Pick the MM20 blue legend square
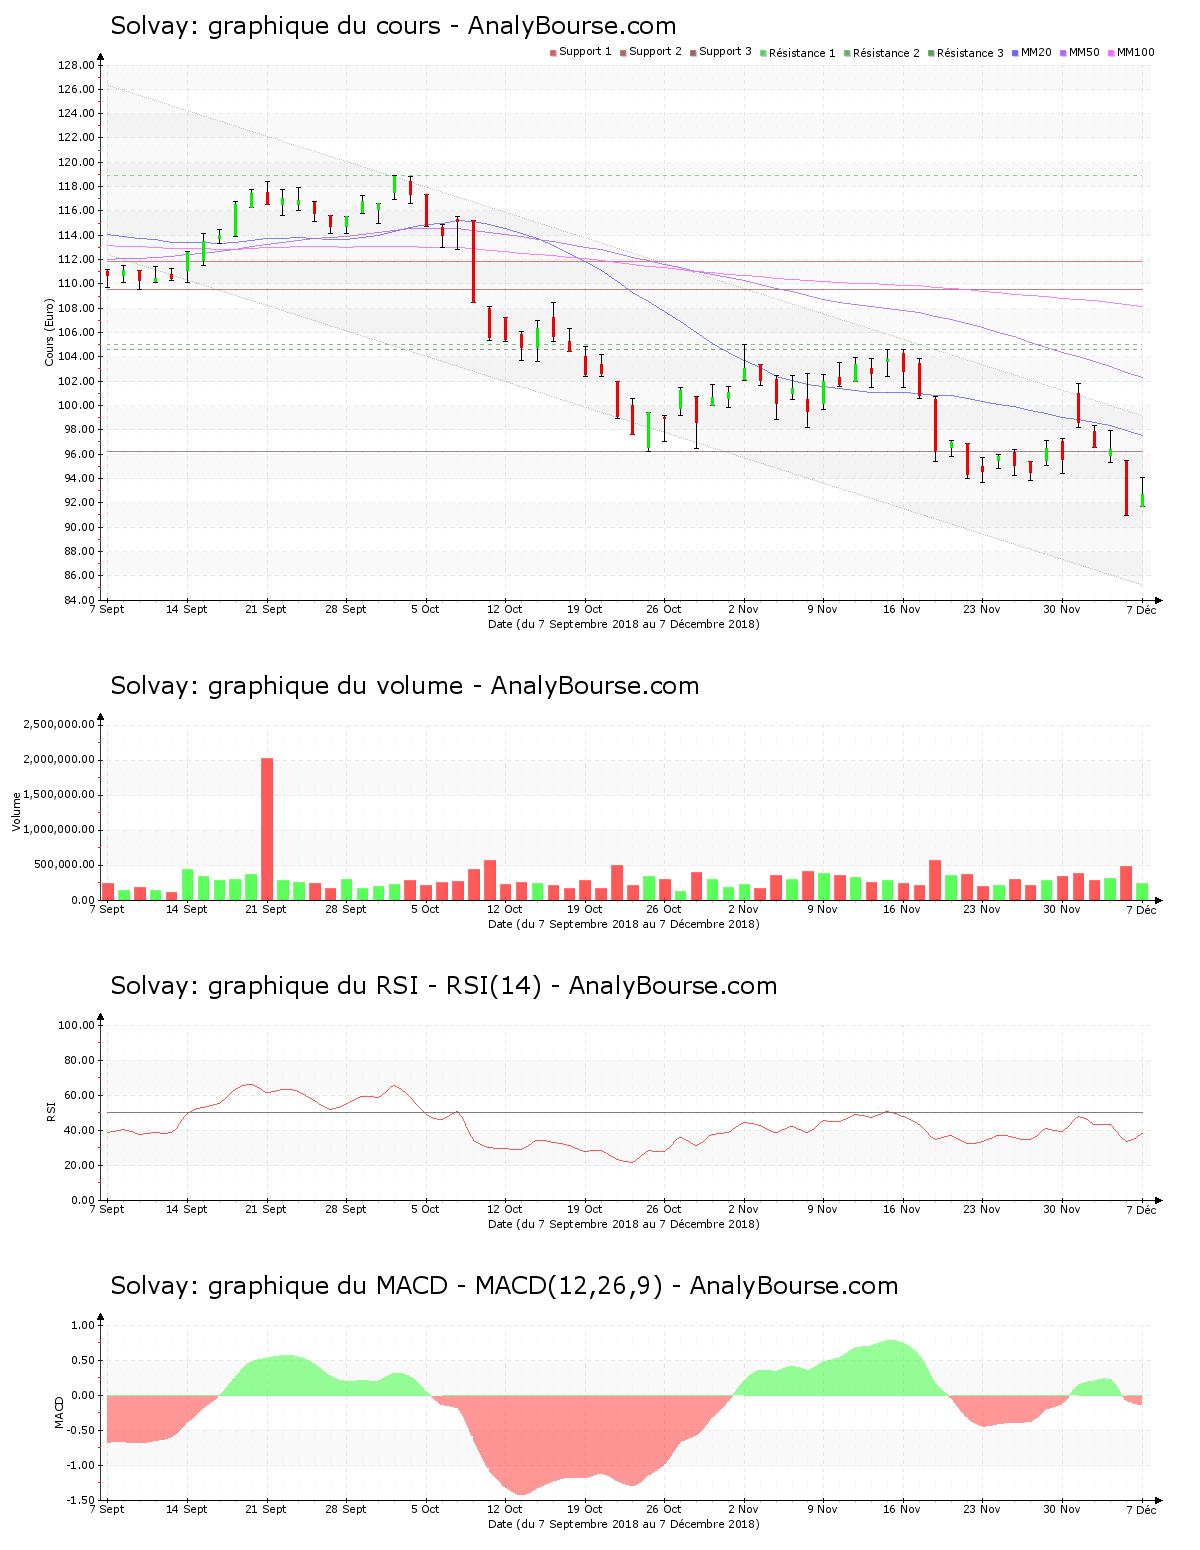 click(x=1015, y=53)
